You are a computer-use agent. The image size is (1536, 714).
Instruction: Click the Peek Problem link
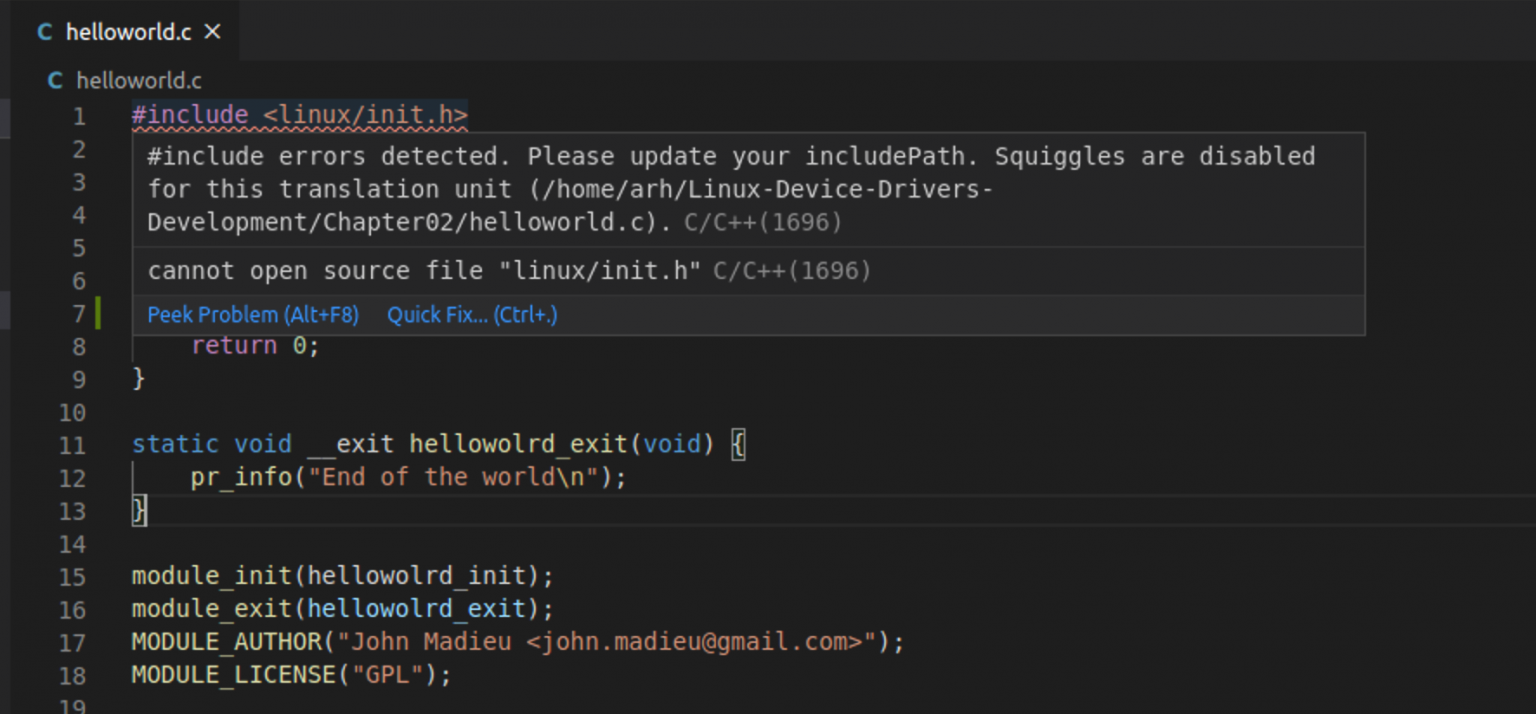tap(253, 315)
